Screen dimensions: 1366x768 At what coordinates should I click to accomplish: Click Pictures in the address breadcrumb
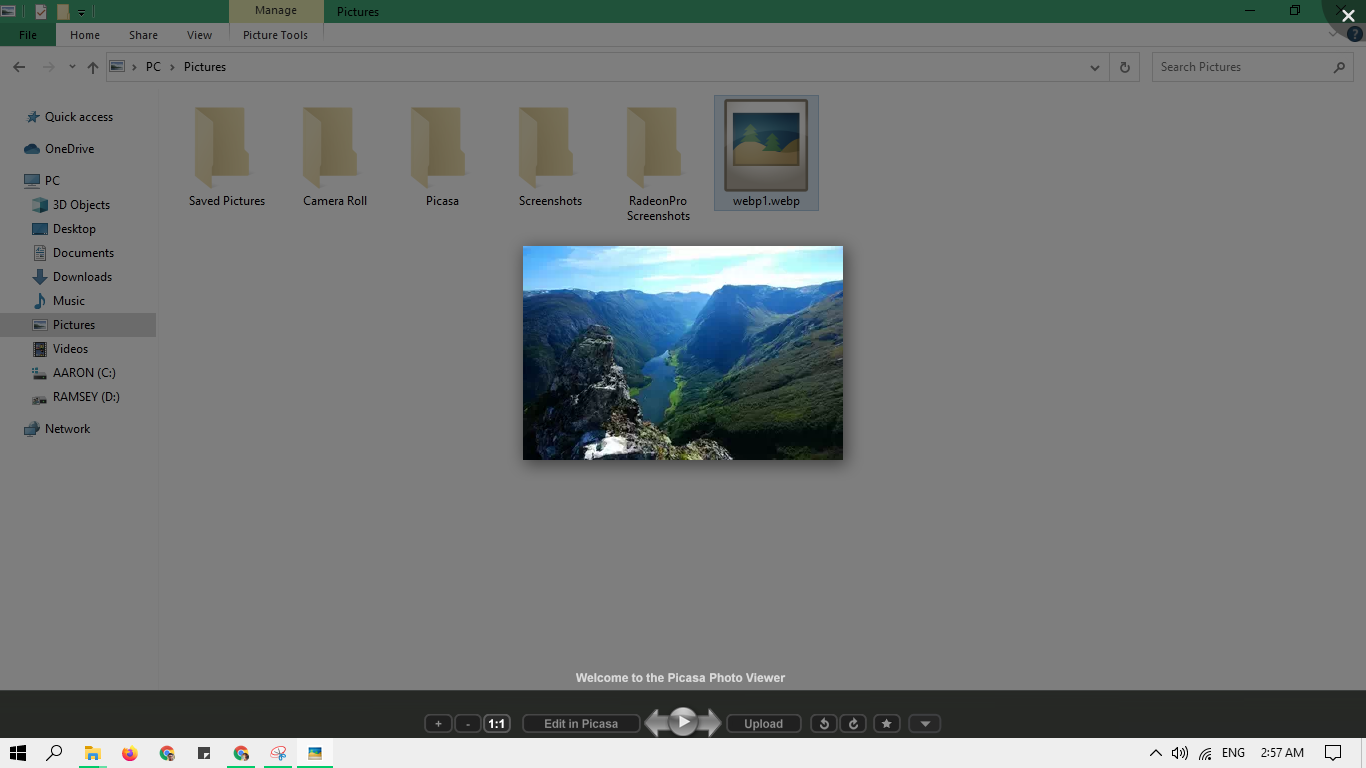coord(205,67)
